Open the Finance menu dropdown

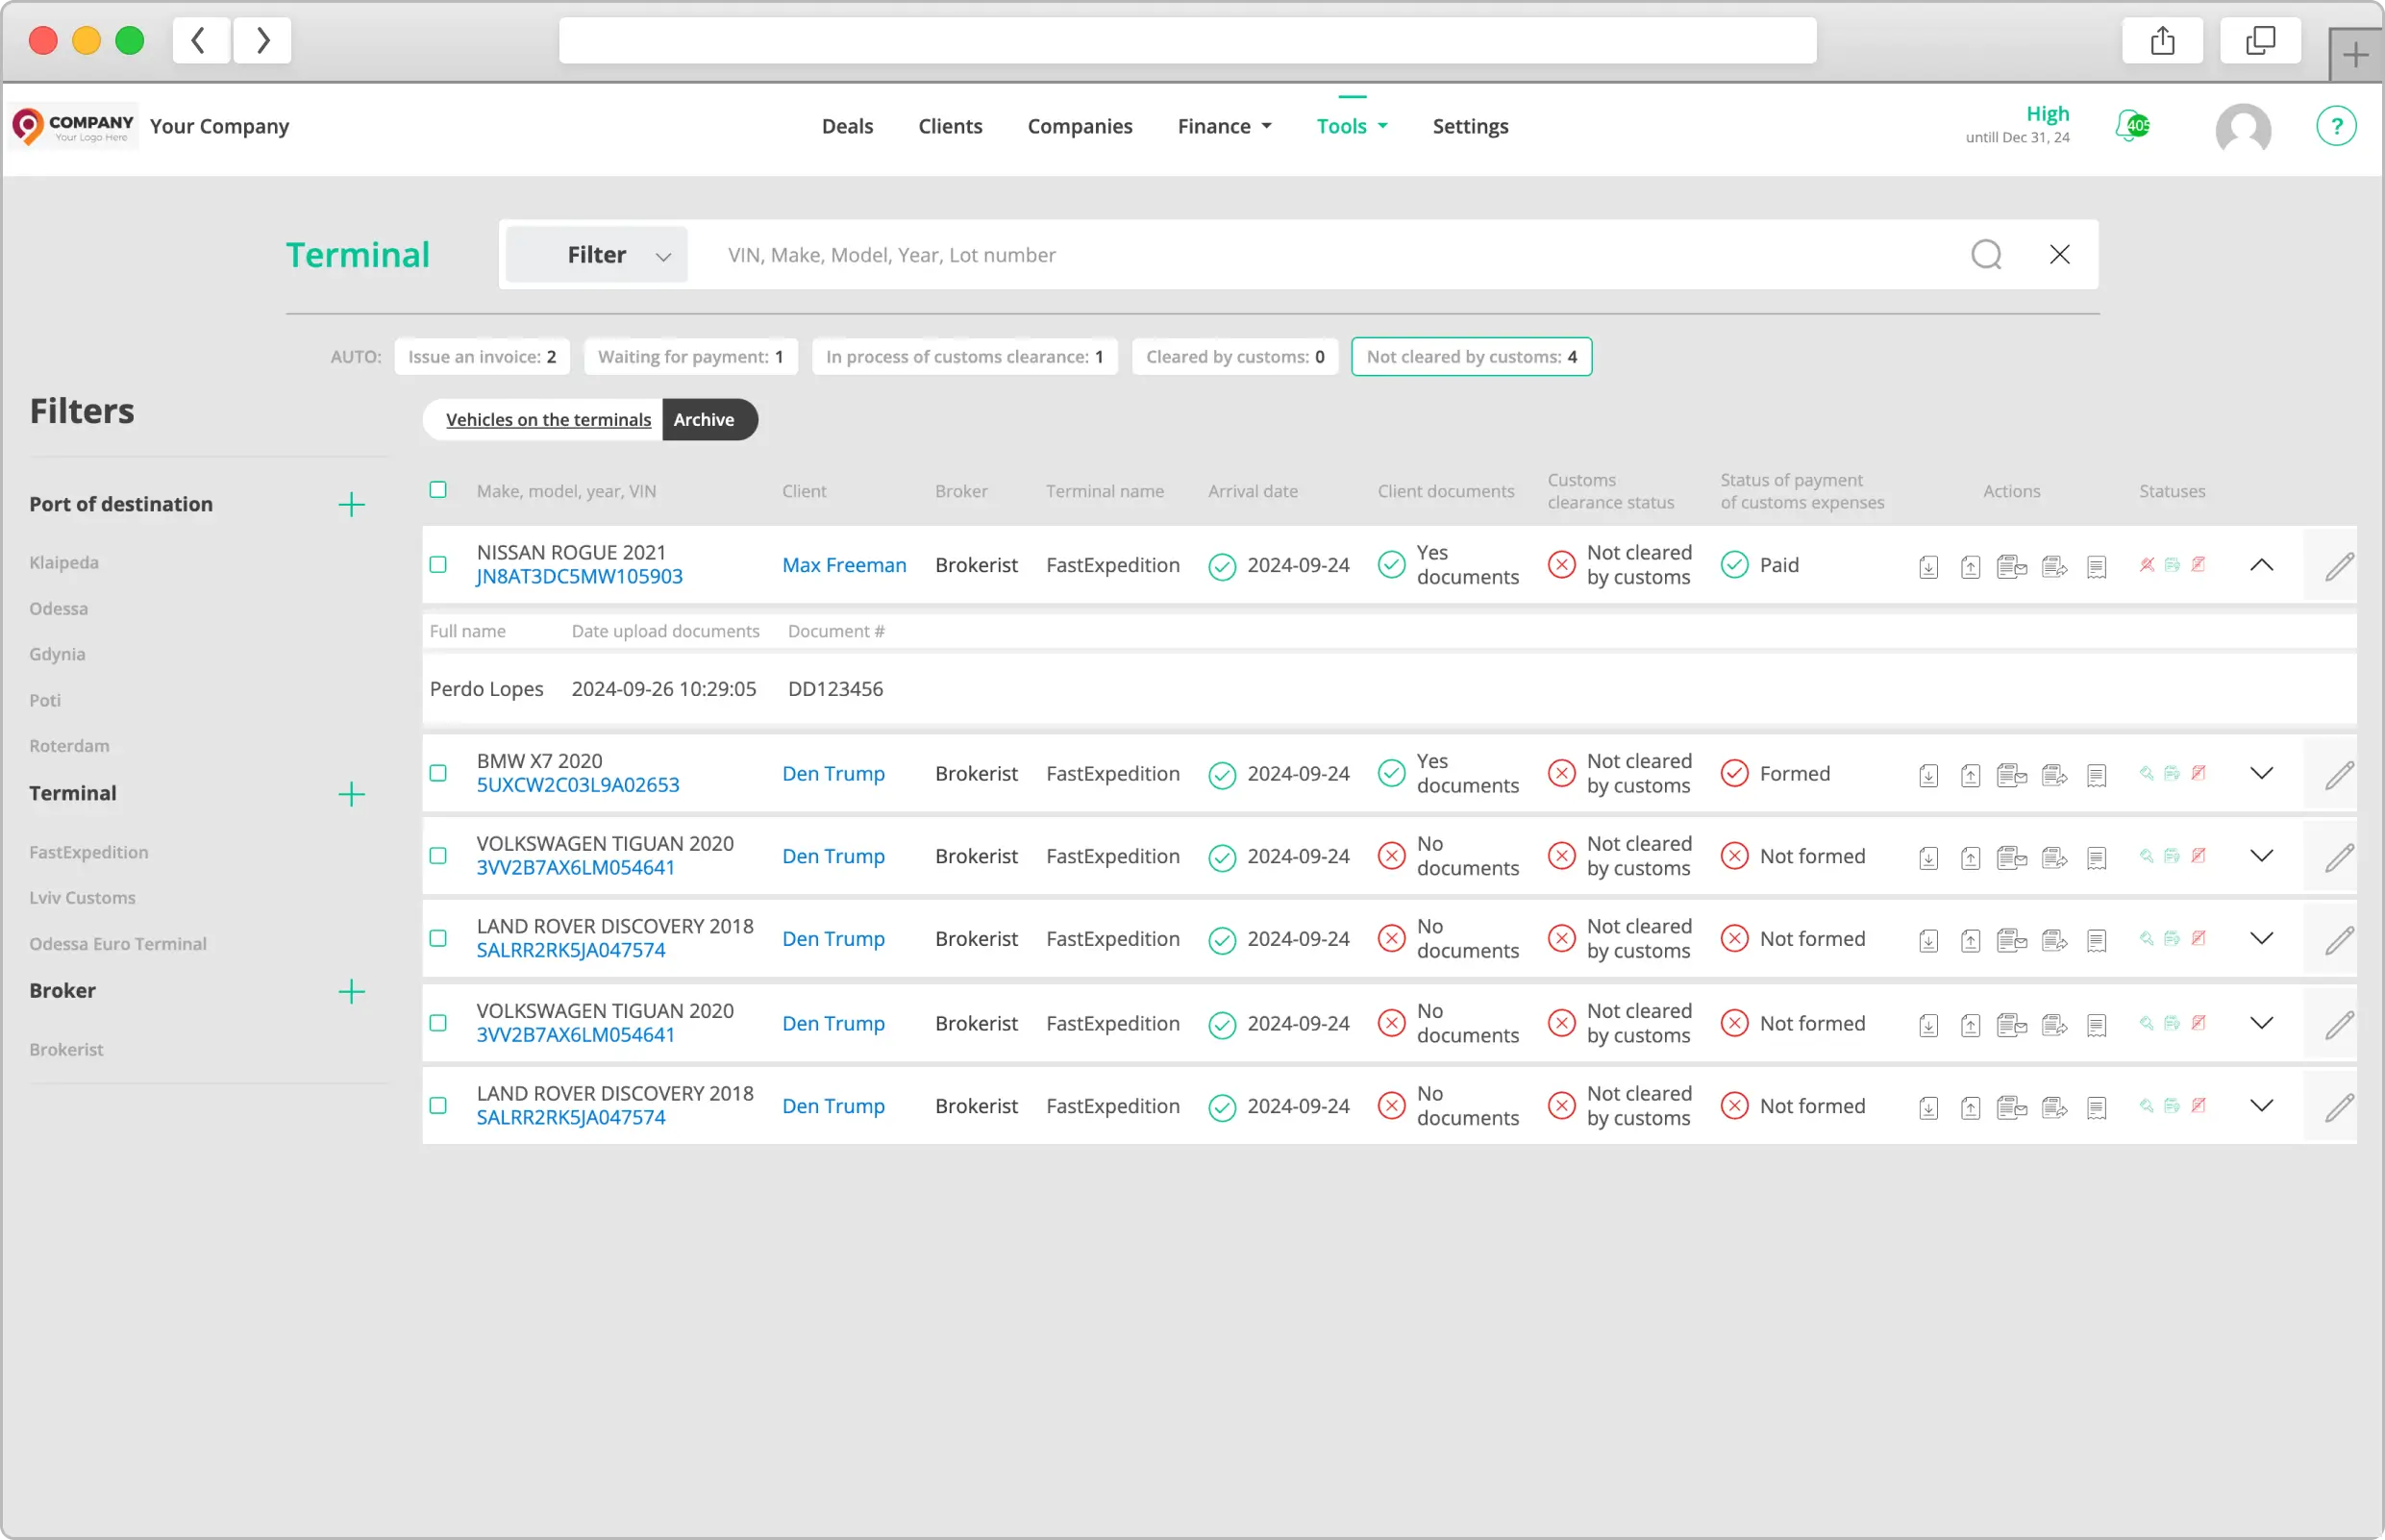1224,126
